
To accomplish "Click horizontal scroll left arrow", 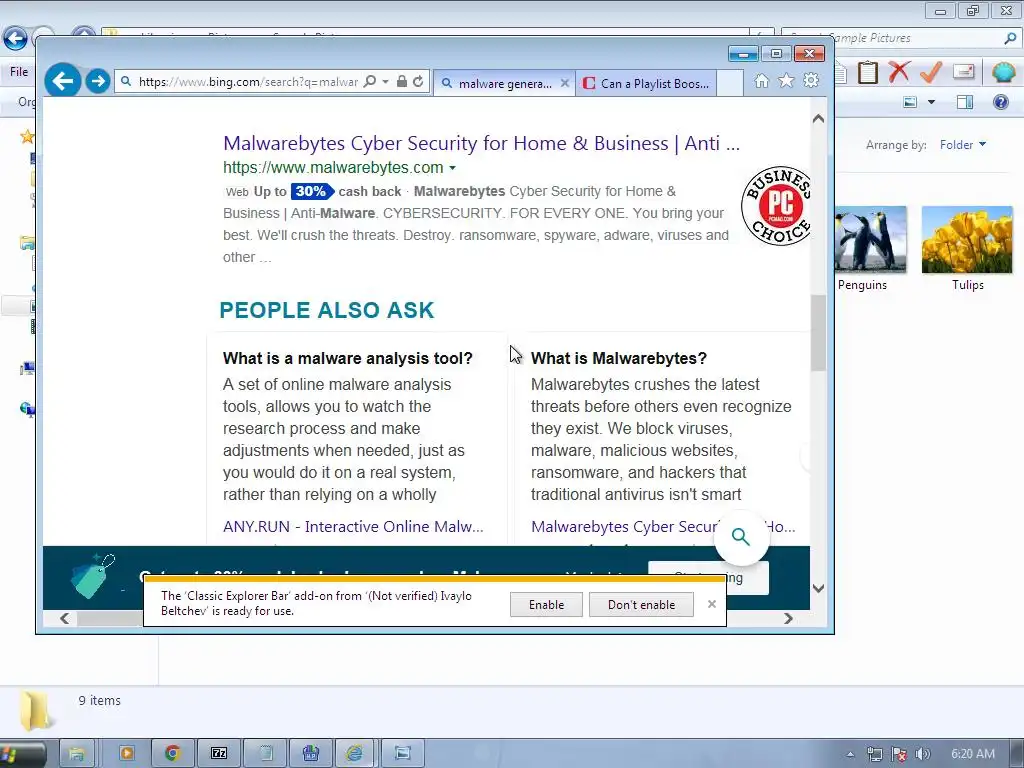I will point(64,618).
